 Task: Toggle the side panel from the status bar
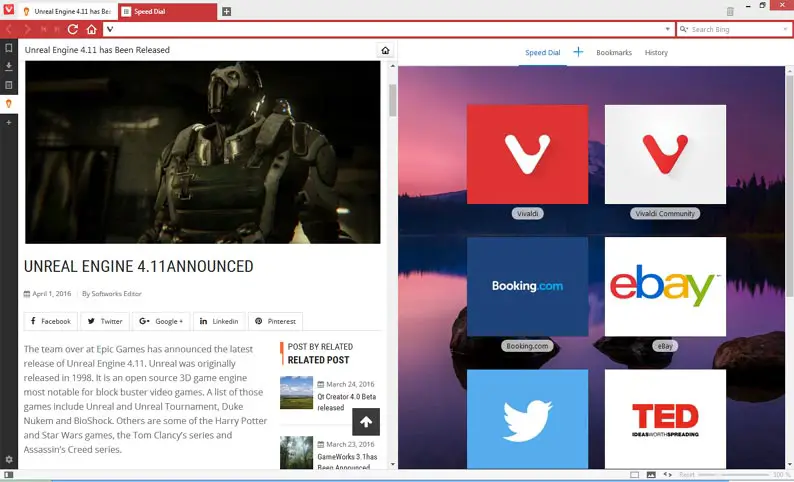(x=8, y=475)
